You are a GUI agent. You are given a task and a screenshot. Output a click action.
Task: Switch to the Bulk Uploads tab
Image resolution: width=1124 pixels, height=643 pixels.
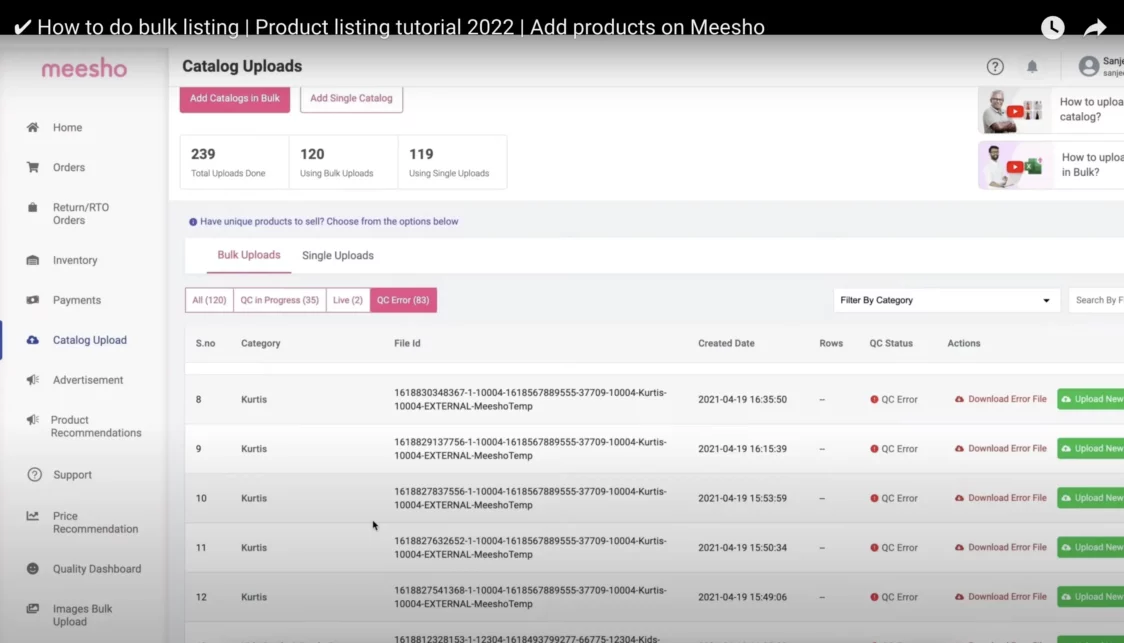[x=249, y=255]
